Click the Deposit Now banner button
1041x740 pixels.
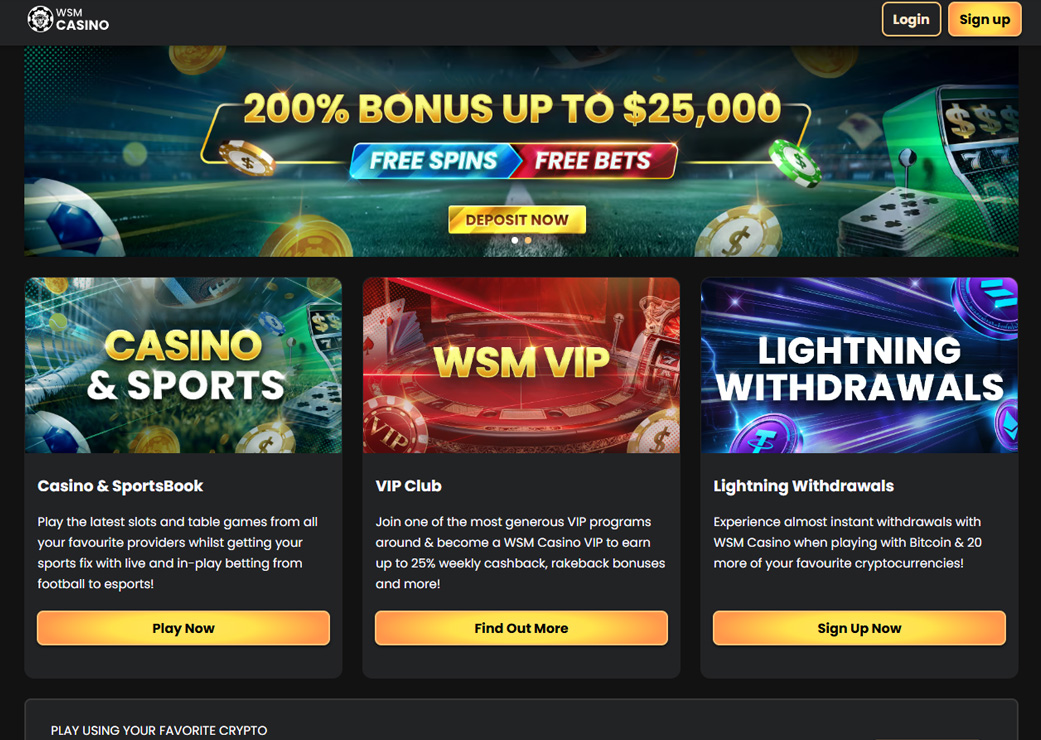tap(517, 220)
